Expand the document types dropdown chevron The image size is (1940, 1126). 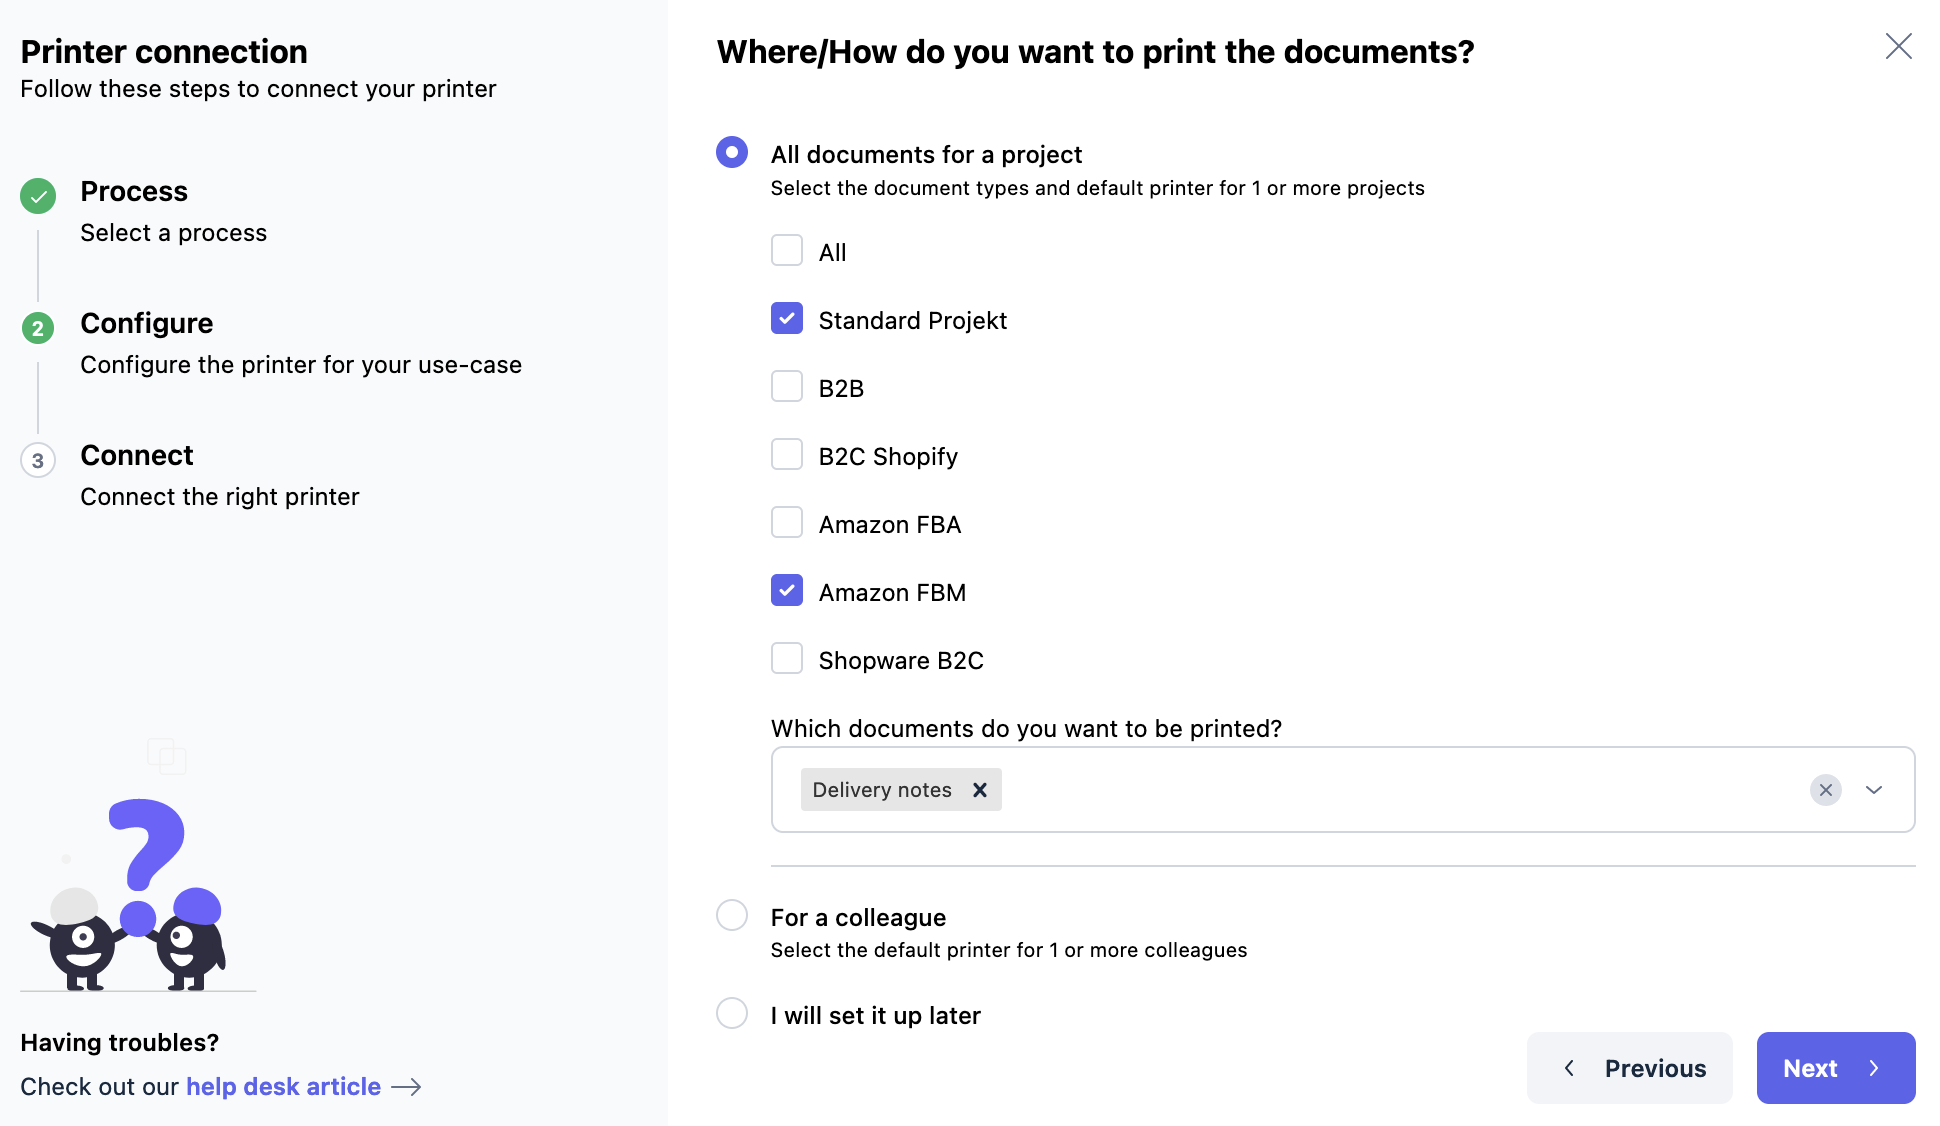pyautogui.click(x=1874, y=790)
